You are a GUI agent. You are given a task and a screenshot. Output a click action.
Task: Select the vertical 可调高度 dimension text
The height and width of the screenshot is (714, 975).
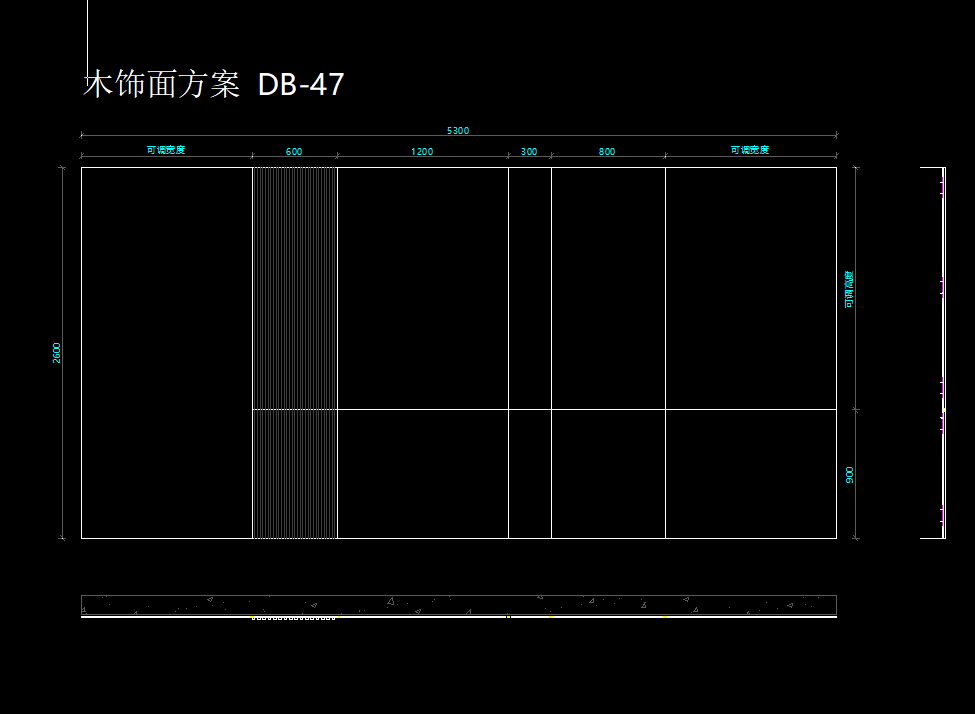pos(850,289)
